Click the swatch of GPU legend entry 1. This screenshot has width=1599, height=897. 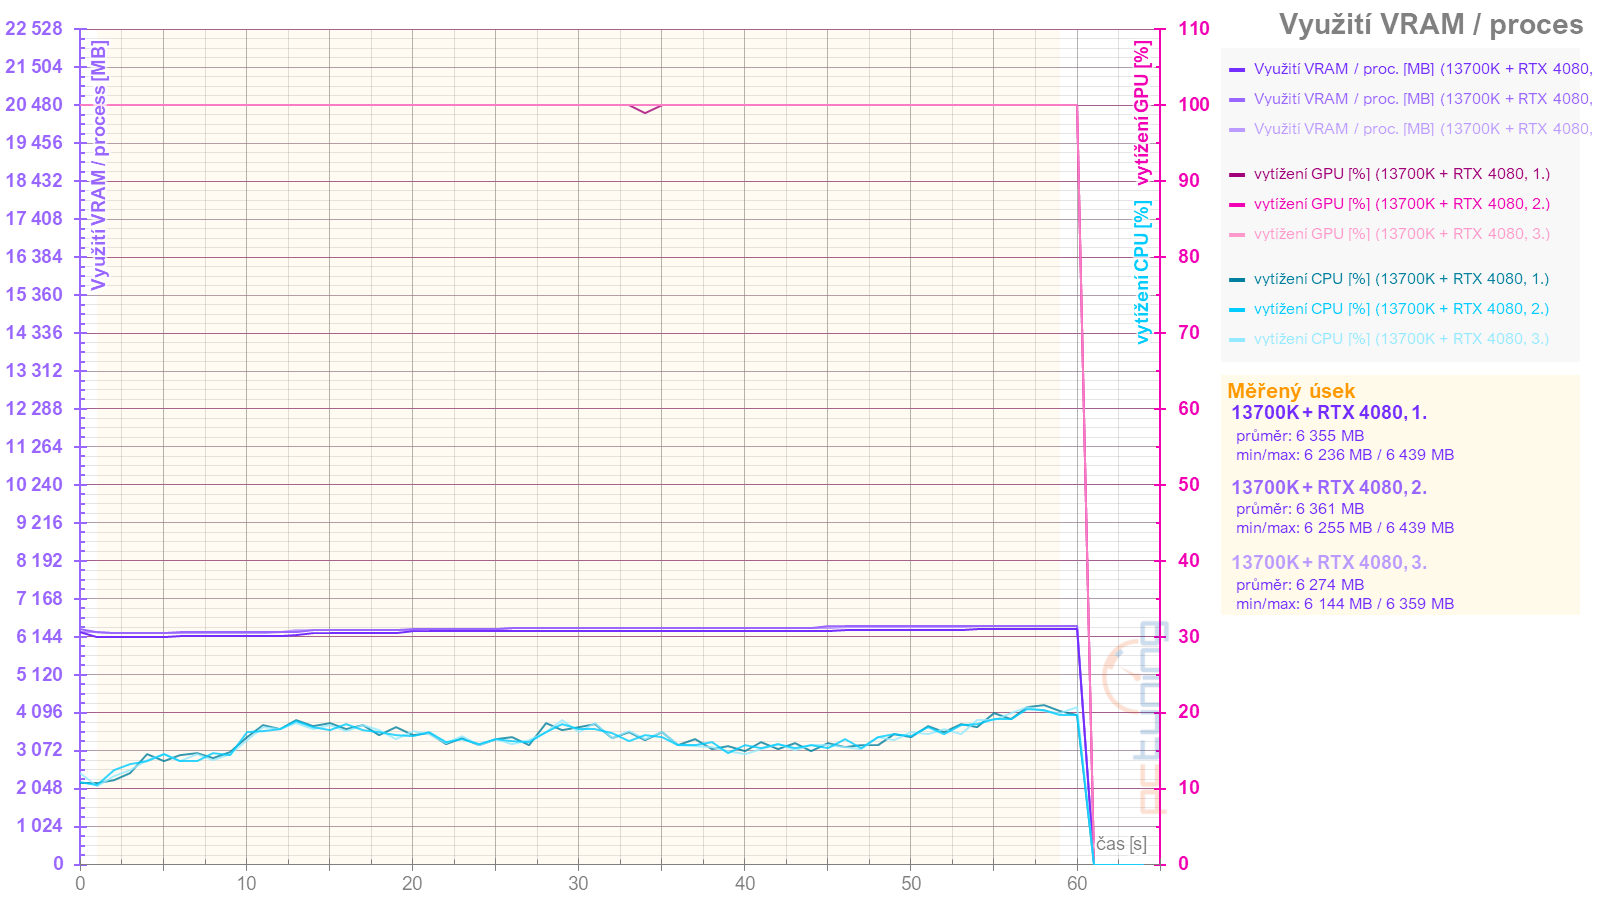pyautogui.click(x=1237, y=175)
